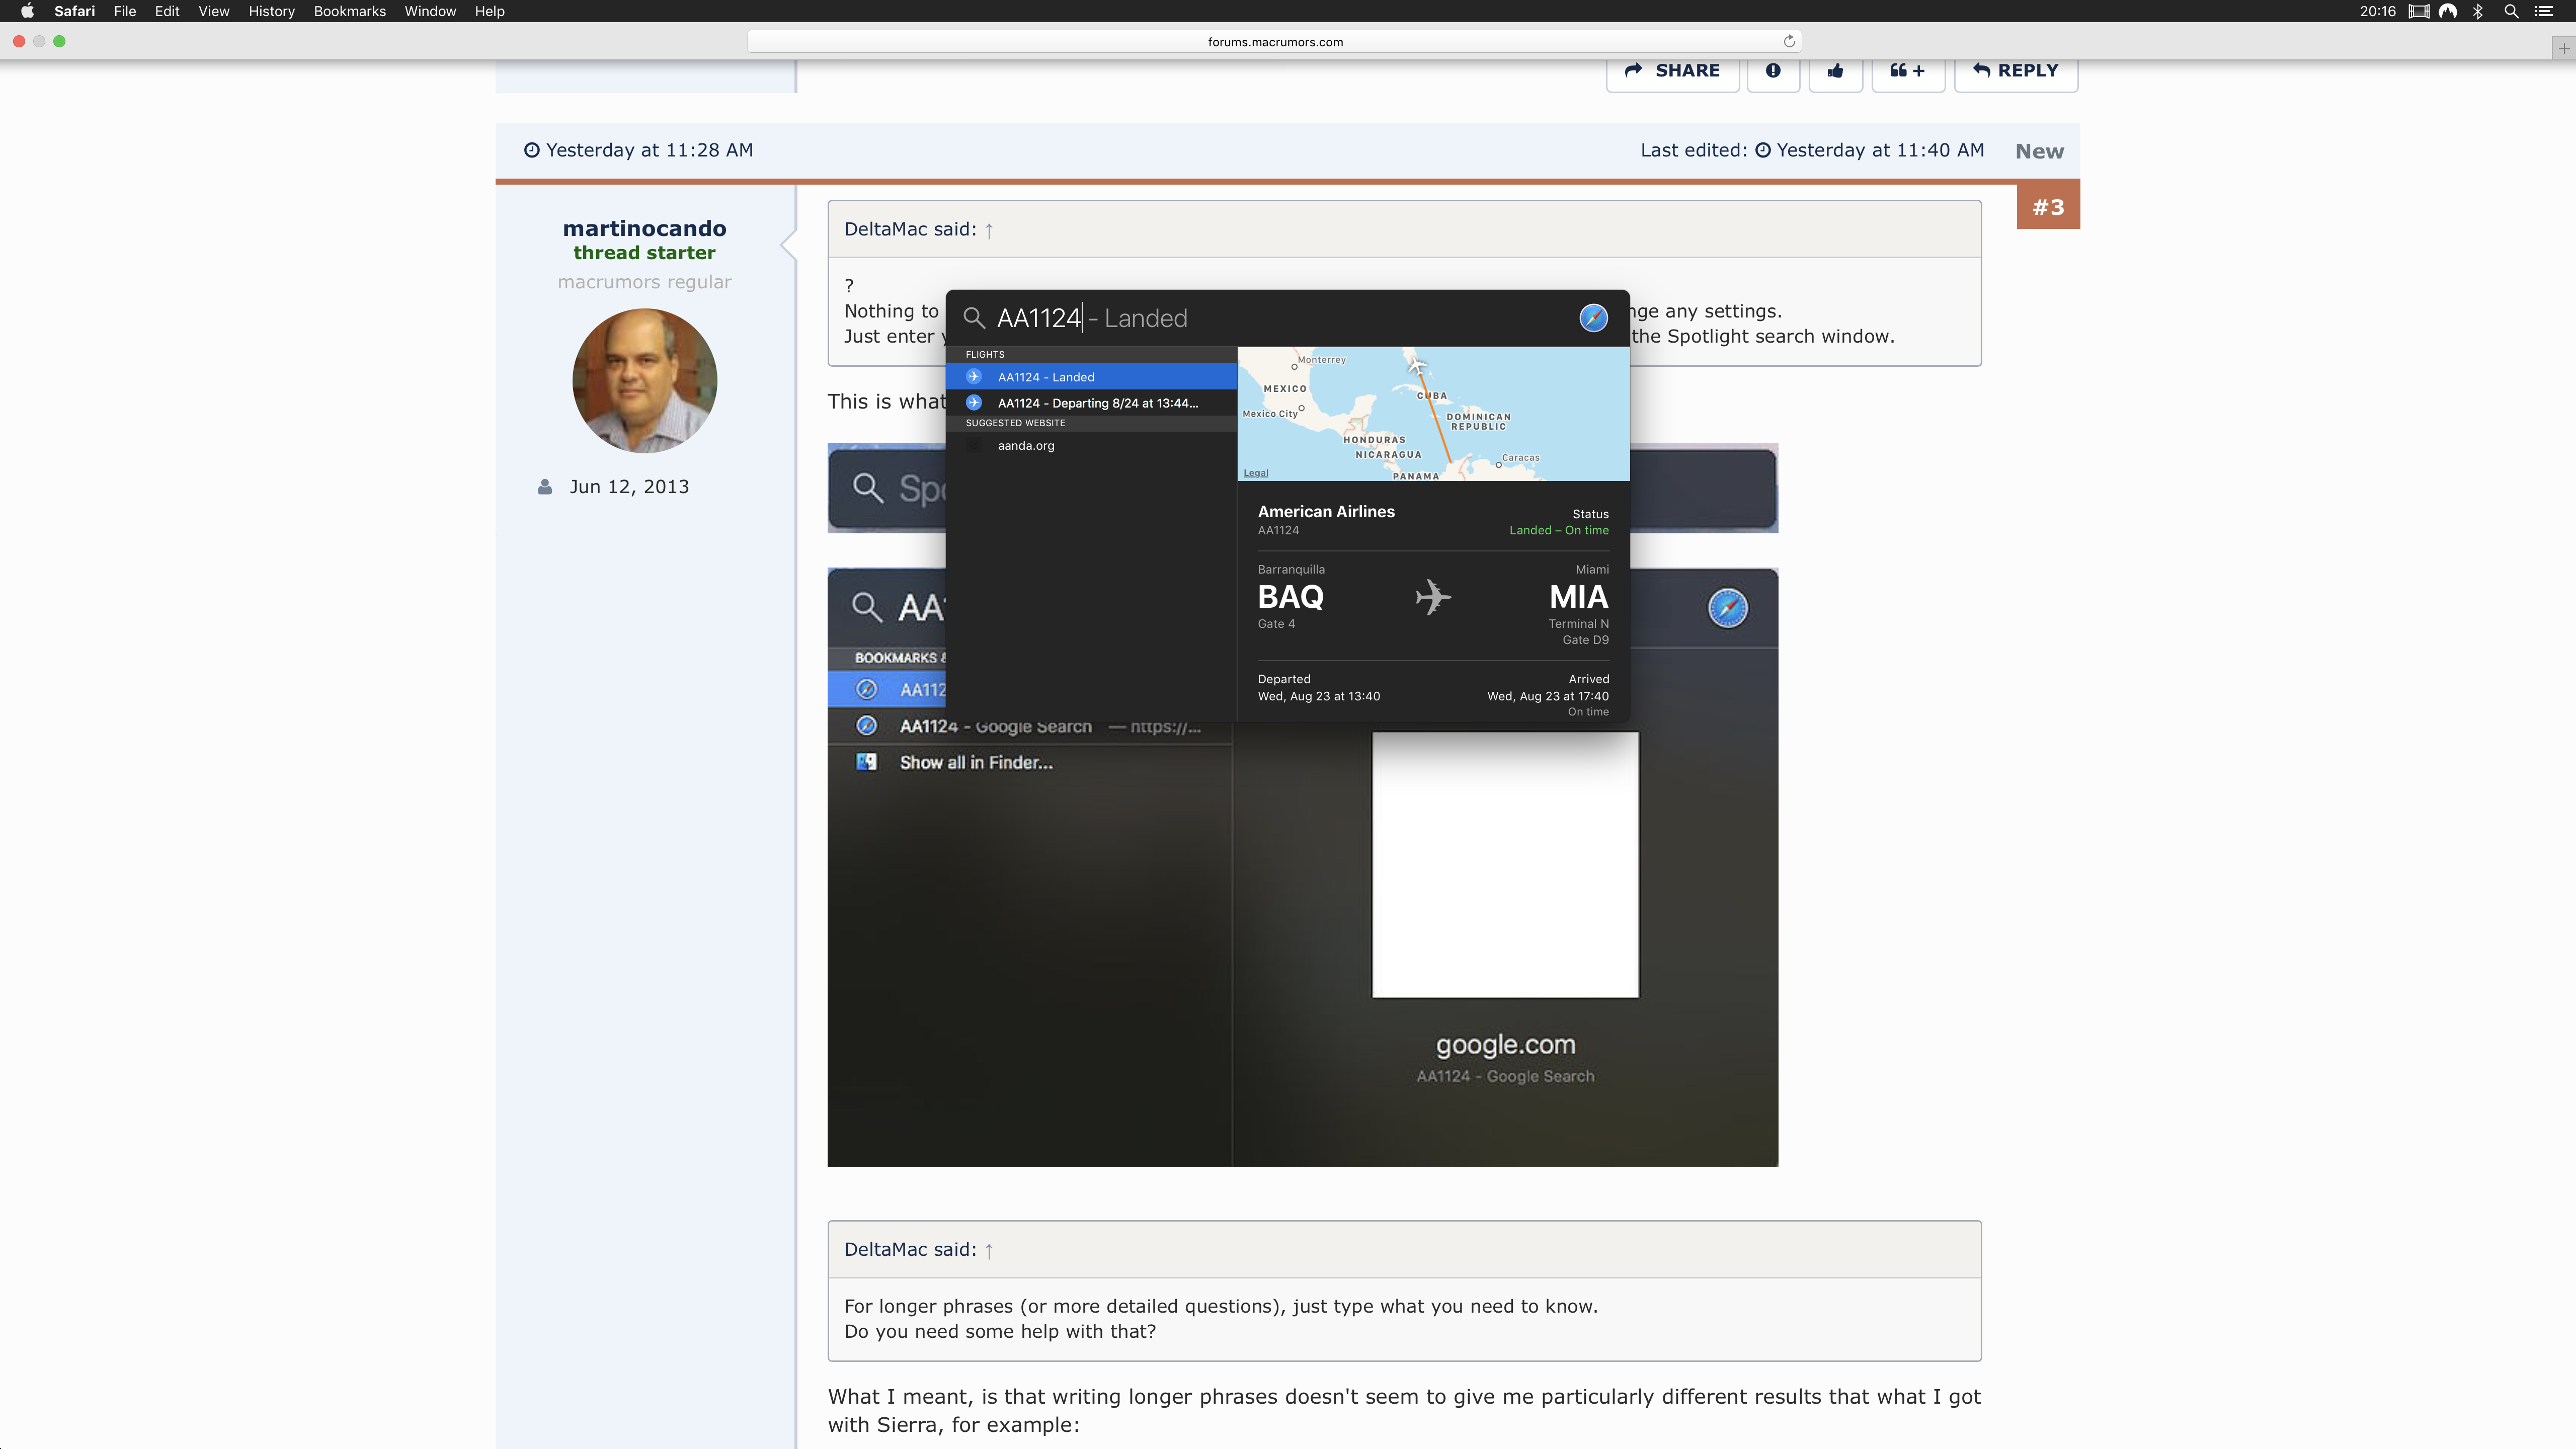Click Safari compass icon in Spotlight bar
The image size is (2576, 1449).
point(1593,318)
